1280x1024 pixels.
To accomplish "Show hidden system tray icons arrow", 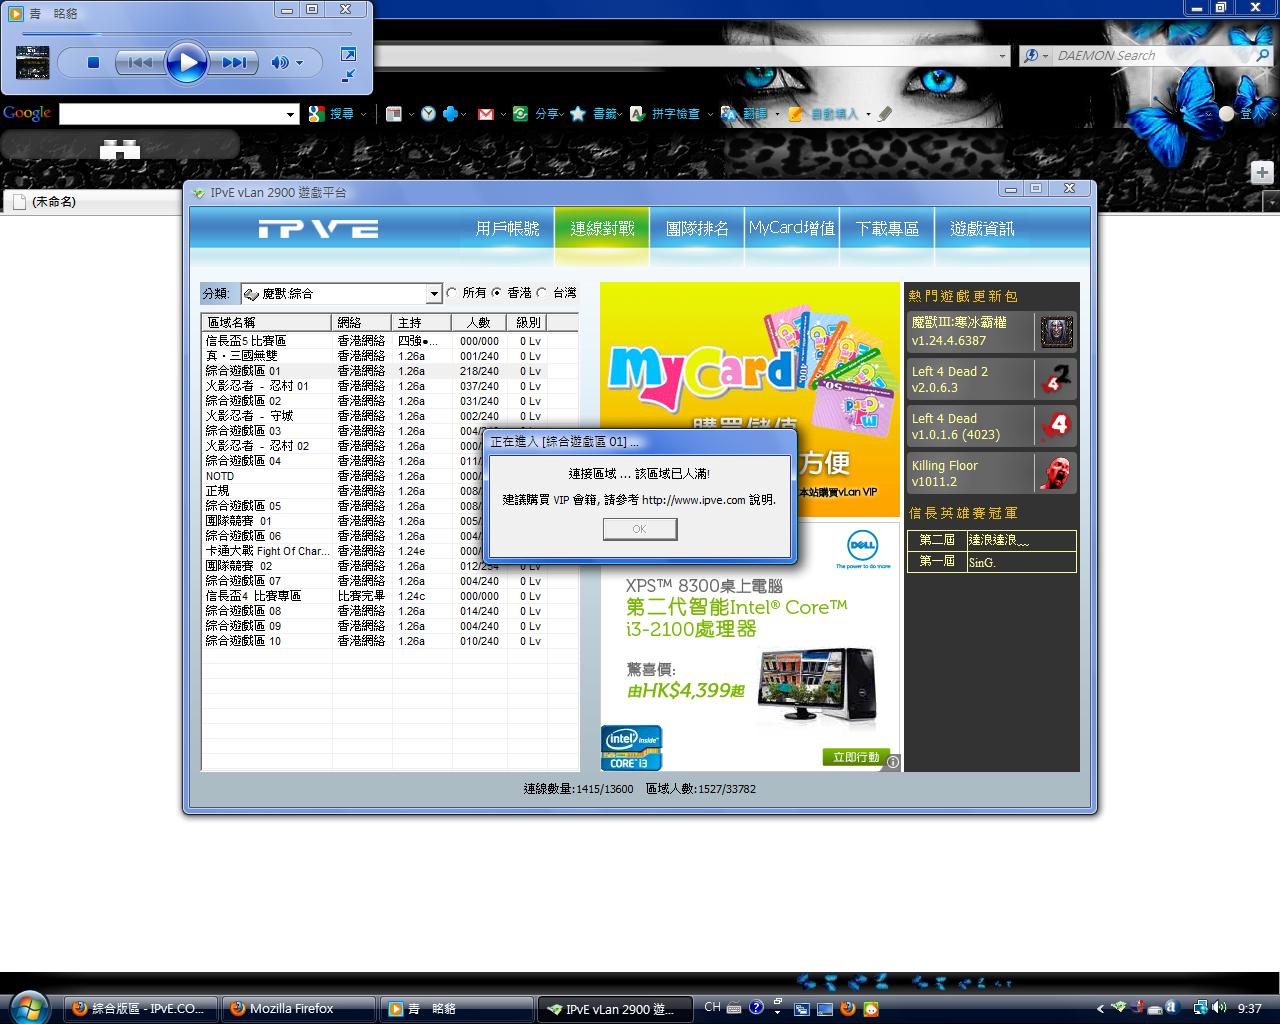I will click(1100, 1009).
